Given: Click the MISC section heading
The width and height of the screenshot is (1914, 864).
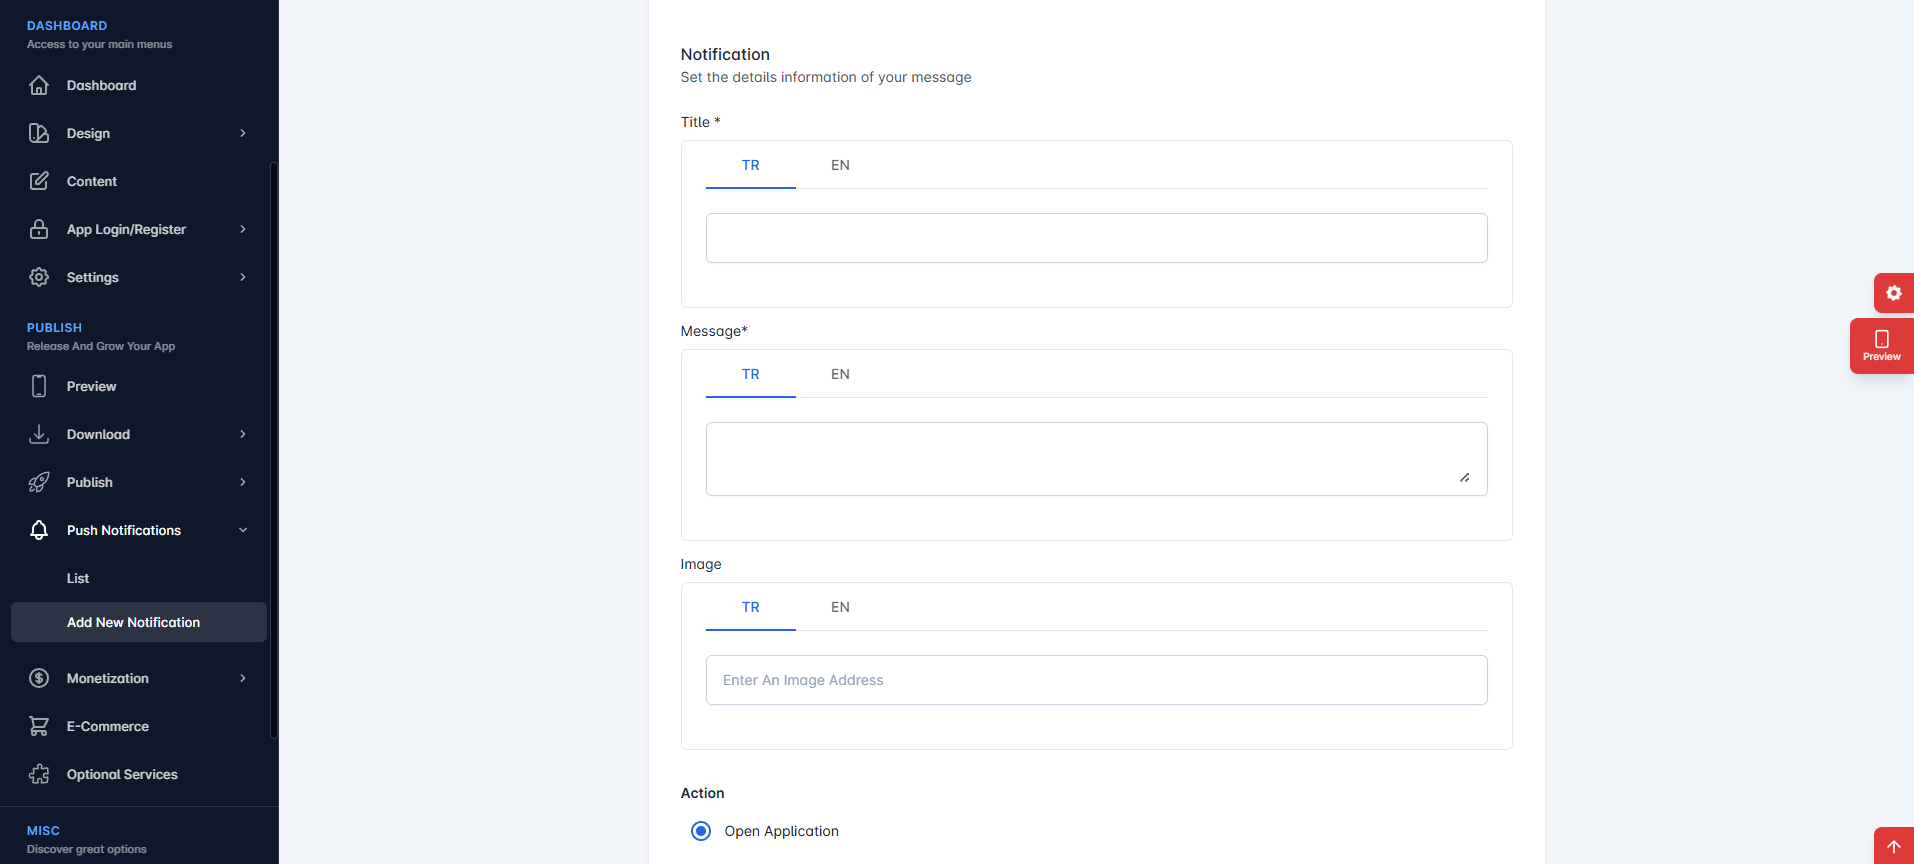Looking at the screenshot, I should pos(43,830).
